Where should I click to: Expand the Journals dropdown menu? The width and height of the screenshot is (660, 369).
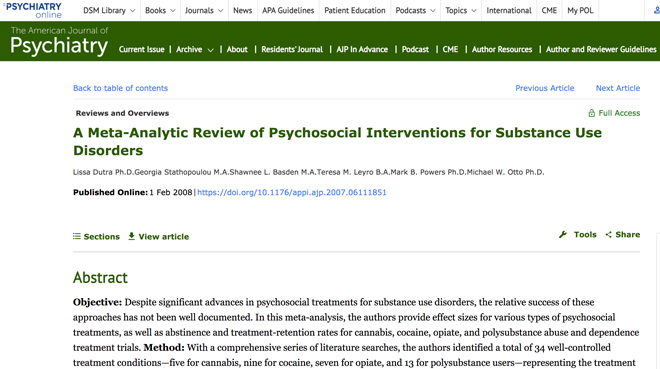pos(220,11)
